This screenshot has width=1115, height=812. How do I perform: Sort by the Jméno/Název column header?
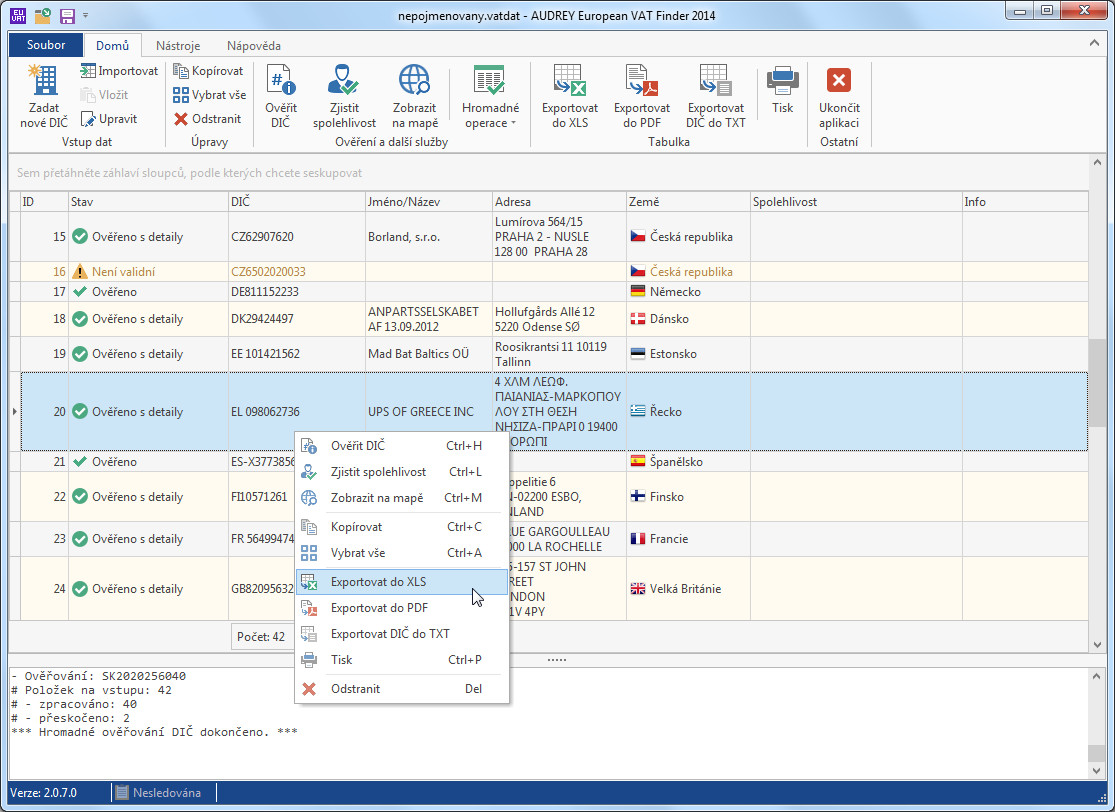point(428,202)
